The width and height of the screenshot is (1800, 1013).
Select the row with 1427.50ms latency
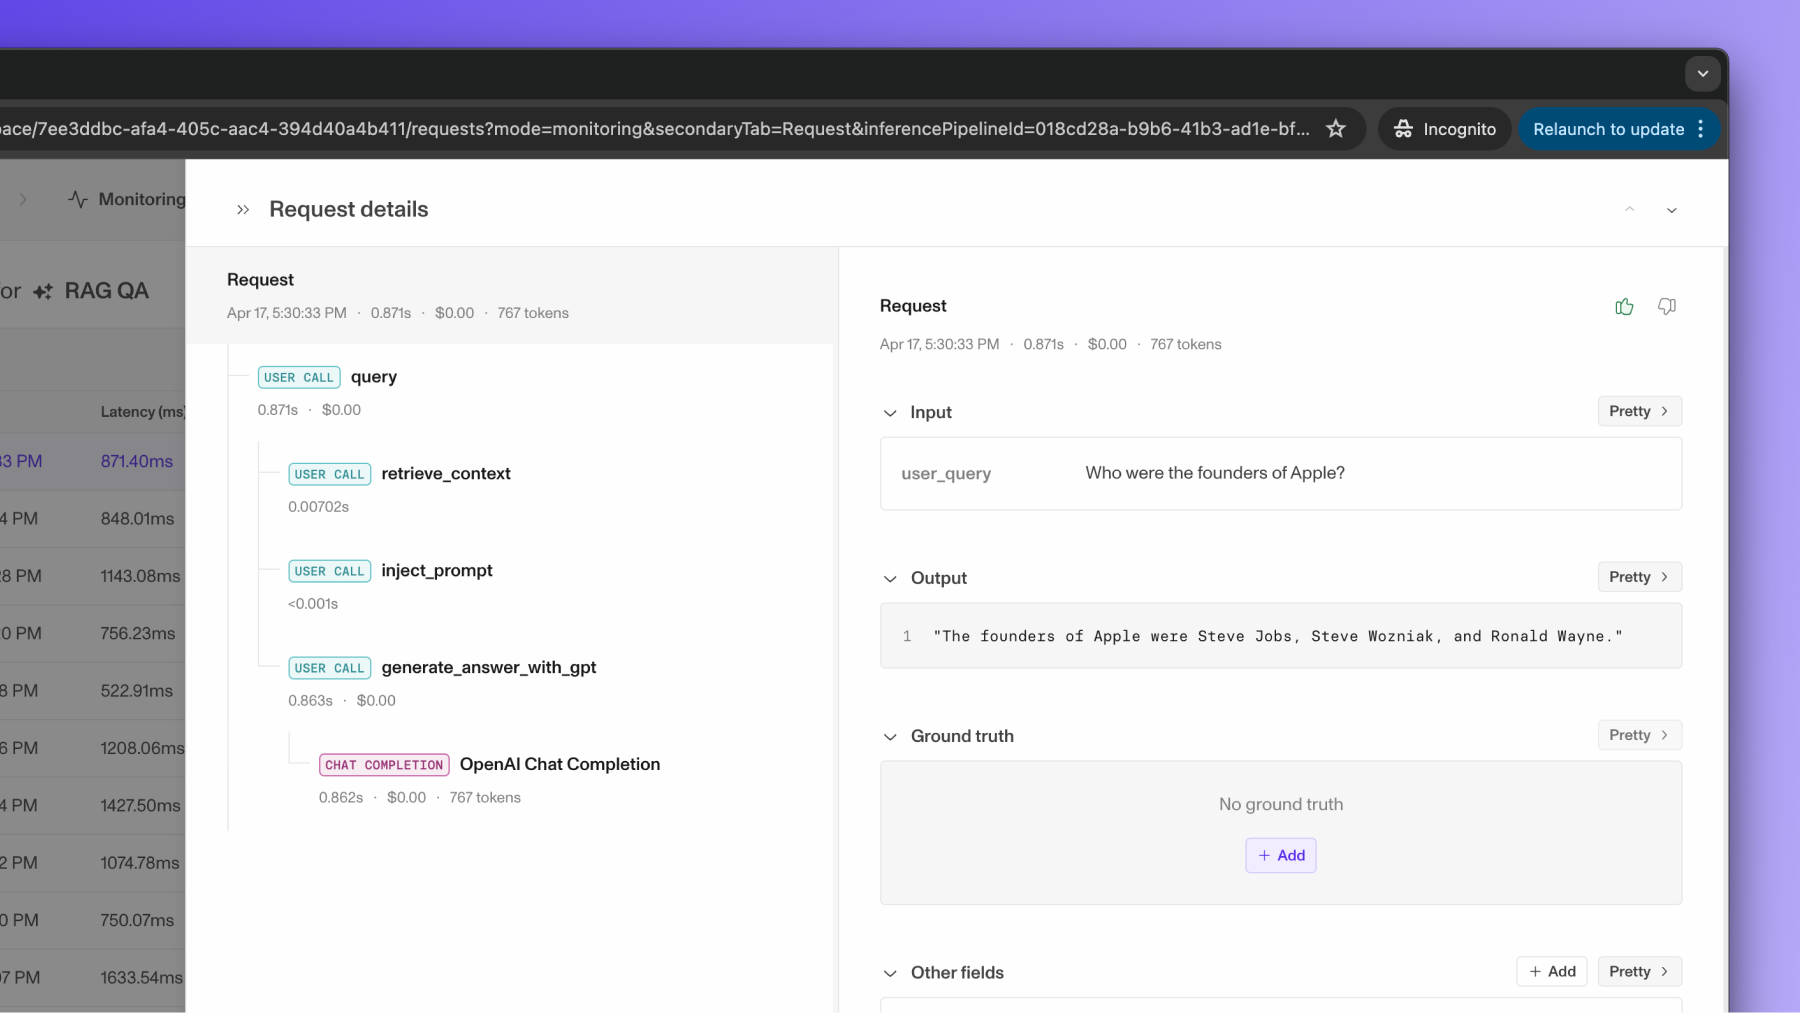[93, 805]
